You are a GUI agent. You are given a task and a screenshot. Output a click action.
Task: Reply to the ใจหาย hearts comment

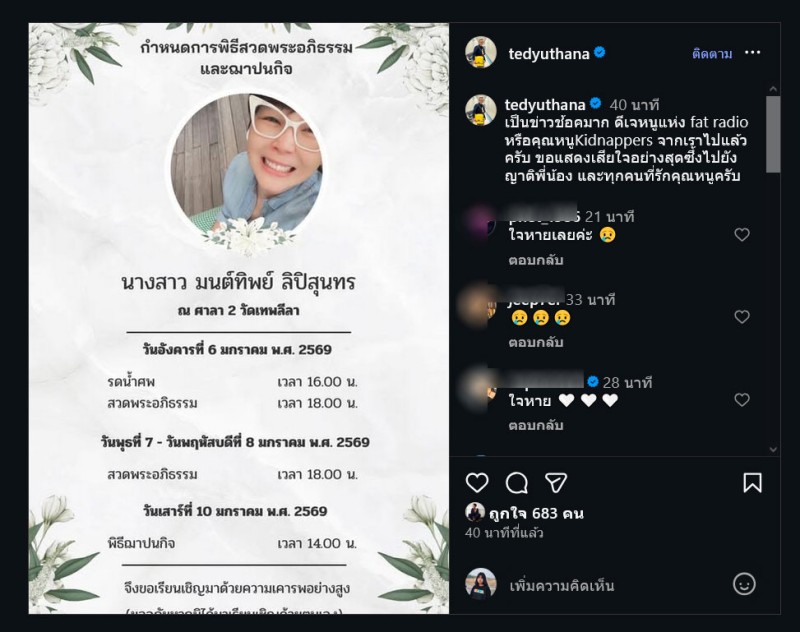(x=536, y=425)
